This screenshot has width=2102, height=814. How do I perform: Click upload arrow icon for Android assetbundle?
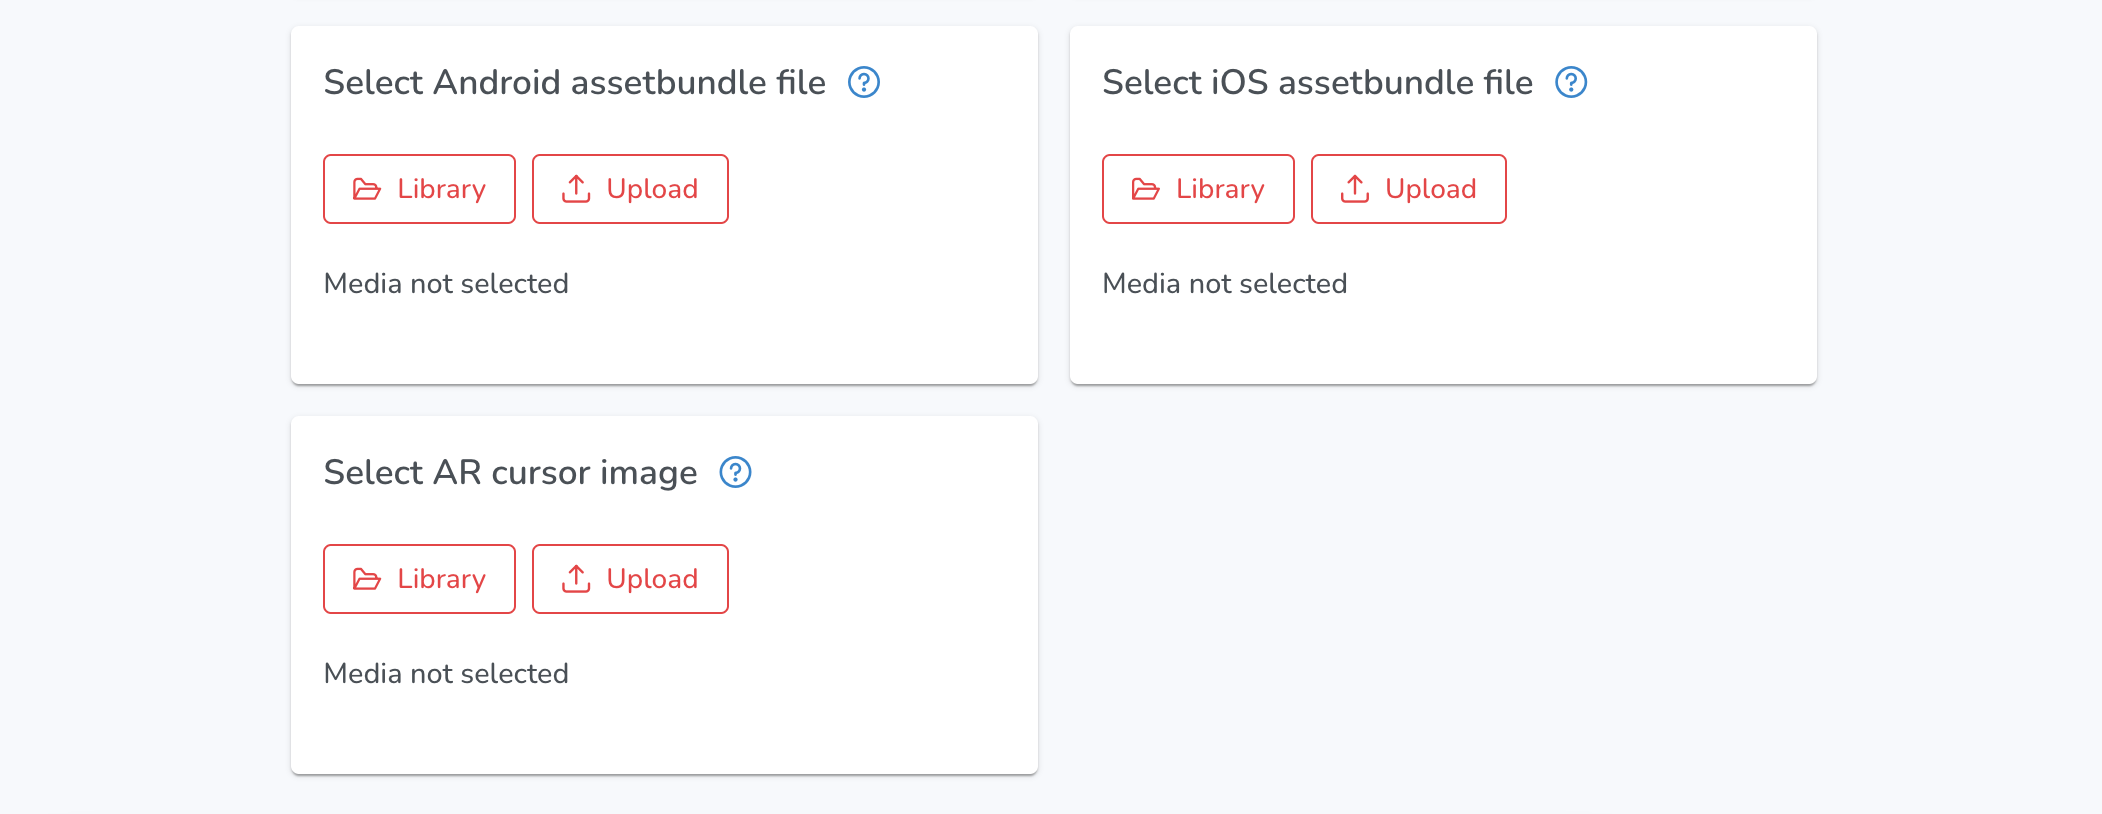[x=576, y=189]
